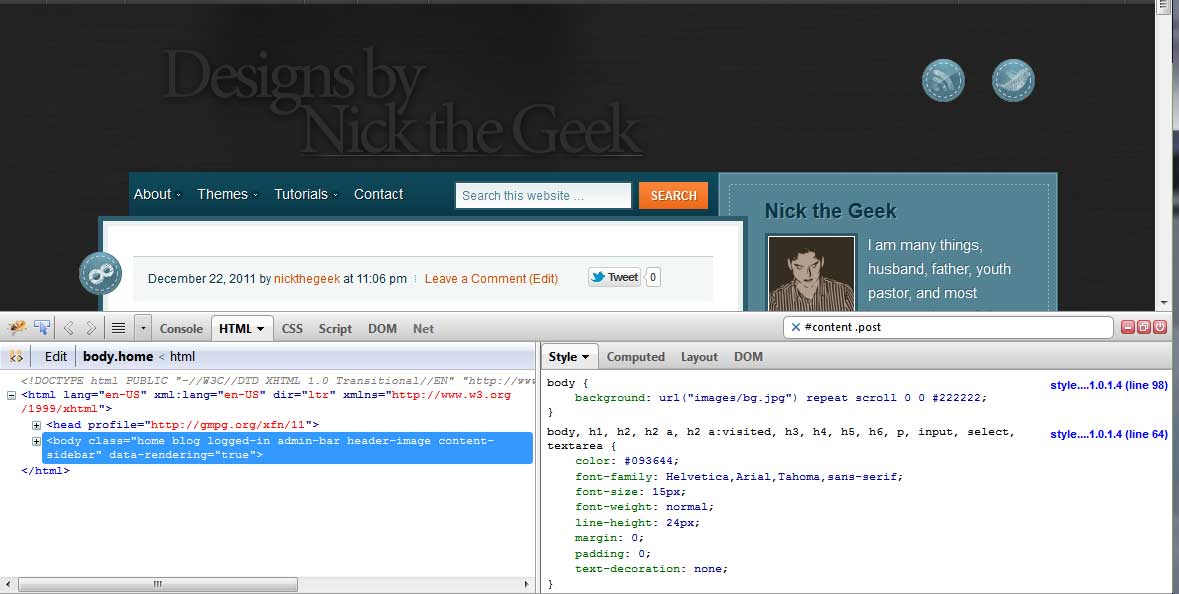Screen dimensions: 1179x594
Task: Click the RSS feed badge icon
Action: point(942,81)
